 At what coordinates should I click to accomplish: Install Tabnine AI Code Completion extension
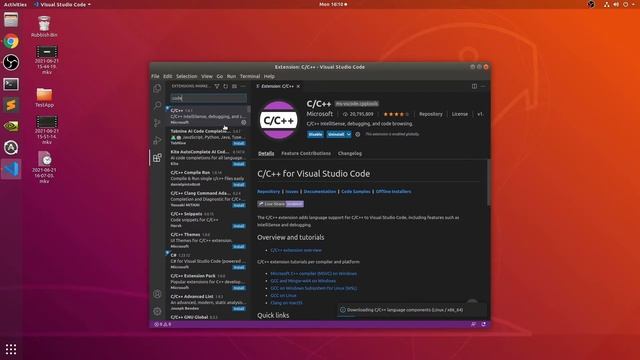click(x=239, y=143)
